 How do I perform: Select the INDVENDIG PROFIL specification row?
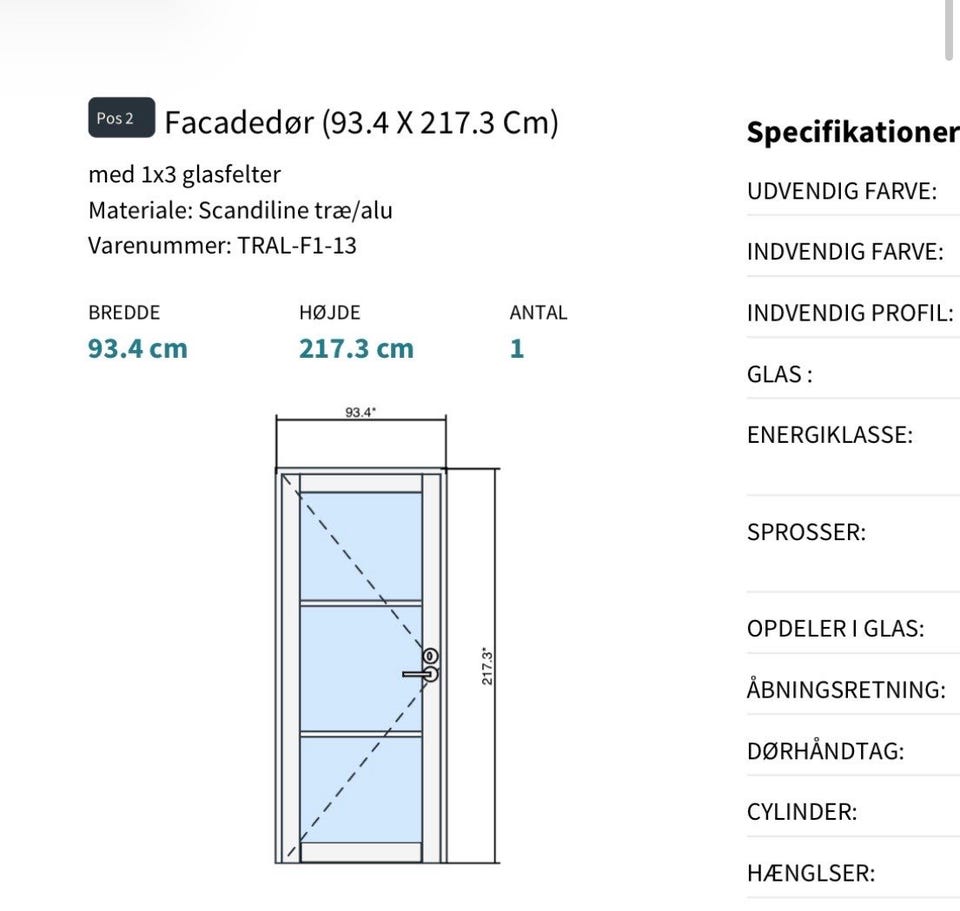tap(850, 313)
